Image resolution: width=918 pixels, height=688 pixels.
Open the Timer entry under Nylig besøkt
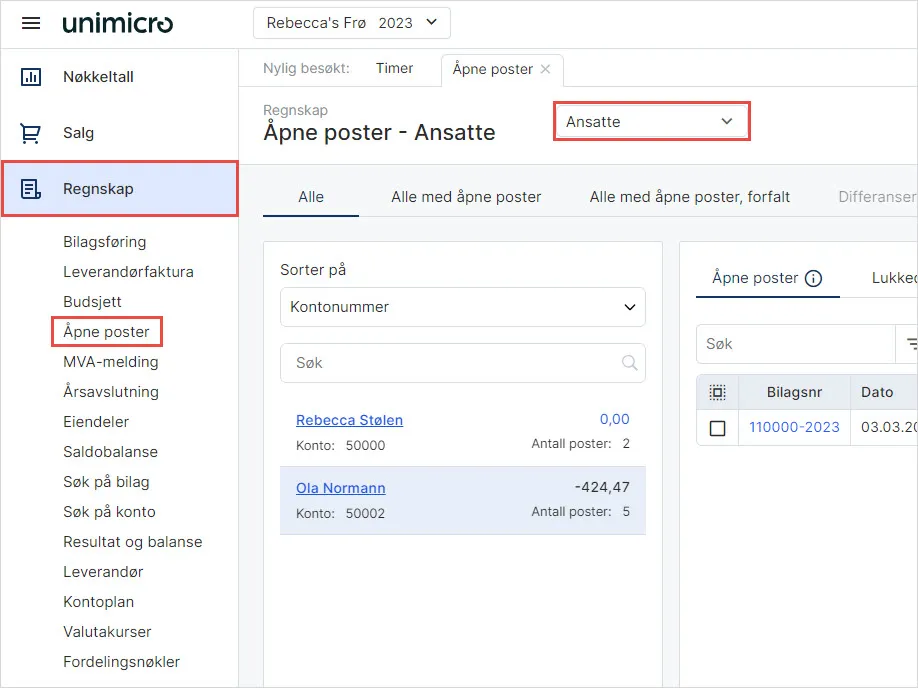[394, 69]
